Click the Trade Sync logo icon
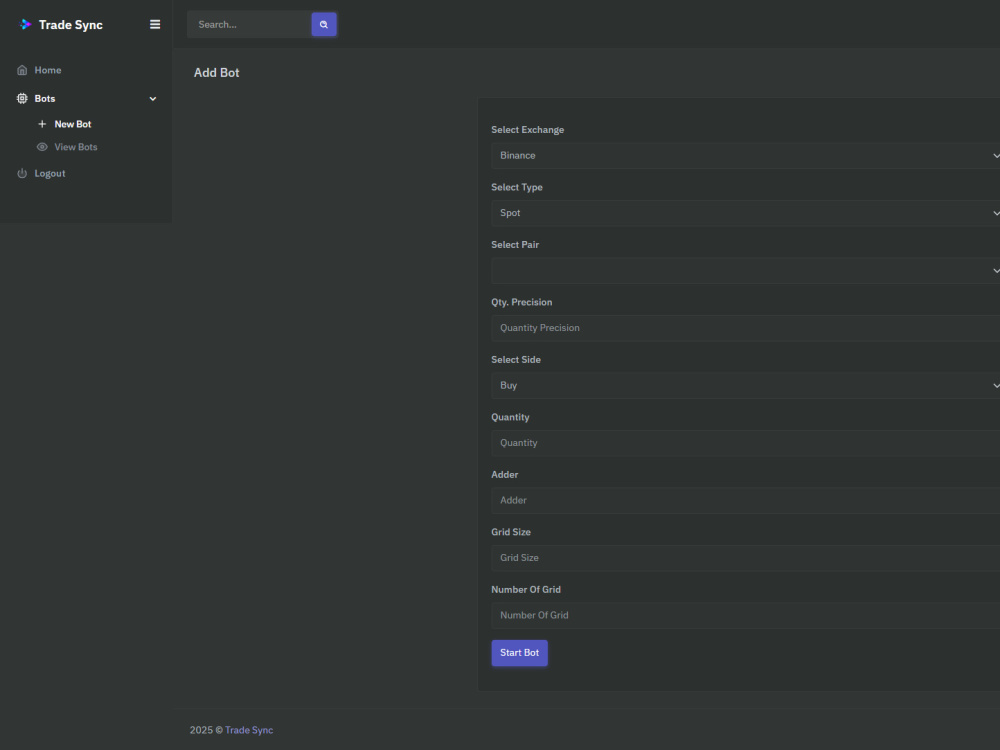Viewport: 1000px width, 750px height. 25,24
